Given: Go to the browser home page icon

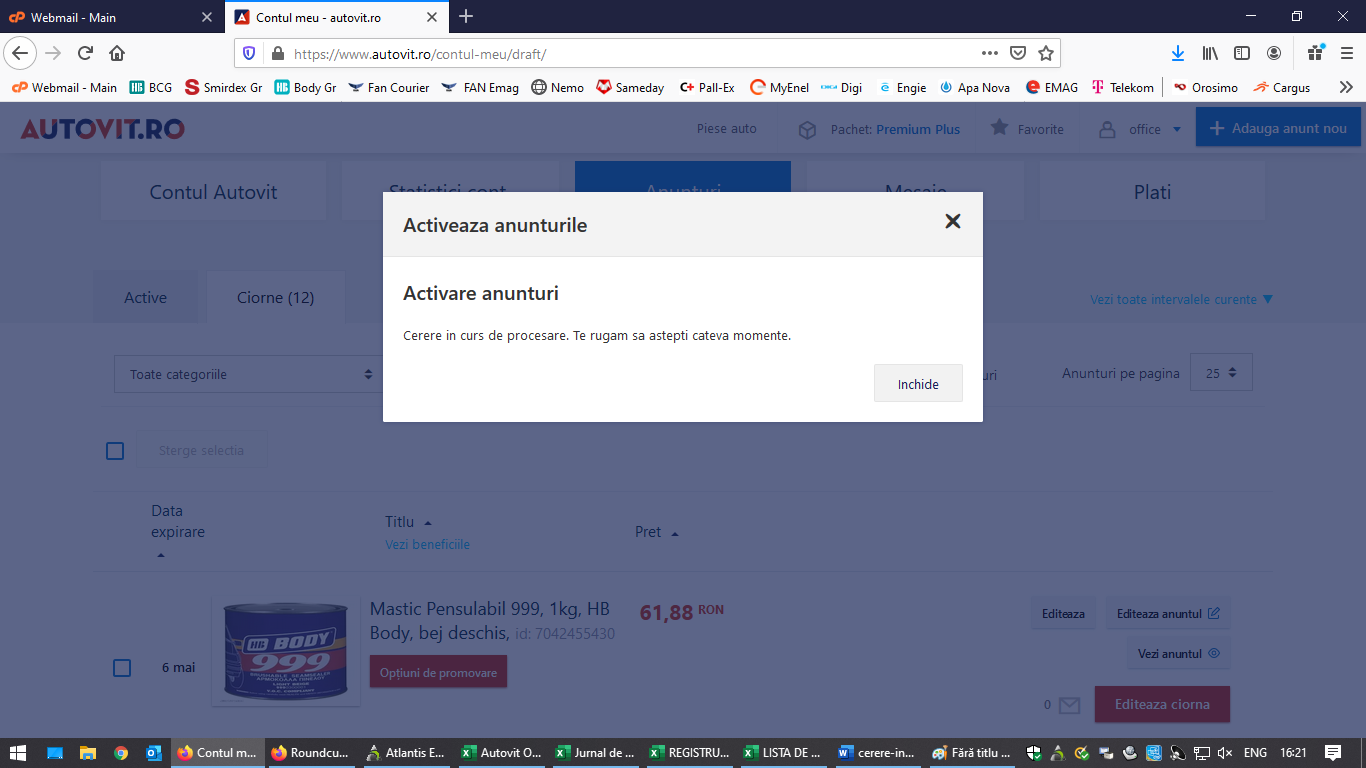Looking at the screenshot, I should coord(117,53).
